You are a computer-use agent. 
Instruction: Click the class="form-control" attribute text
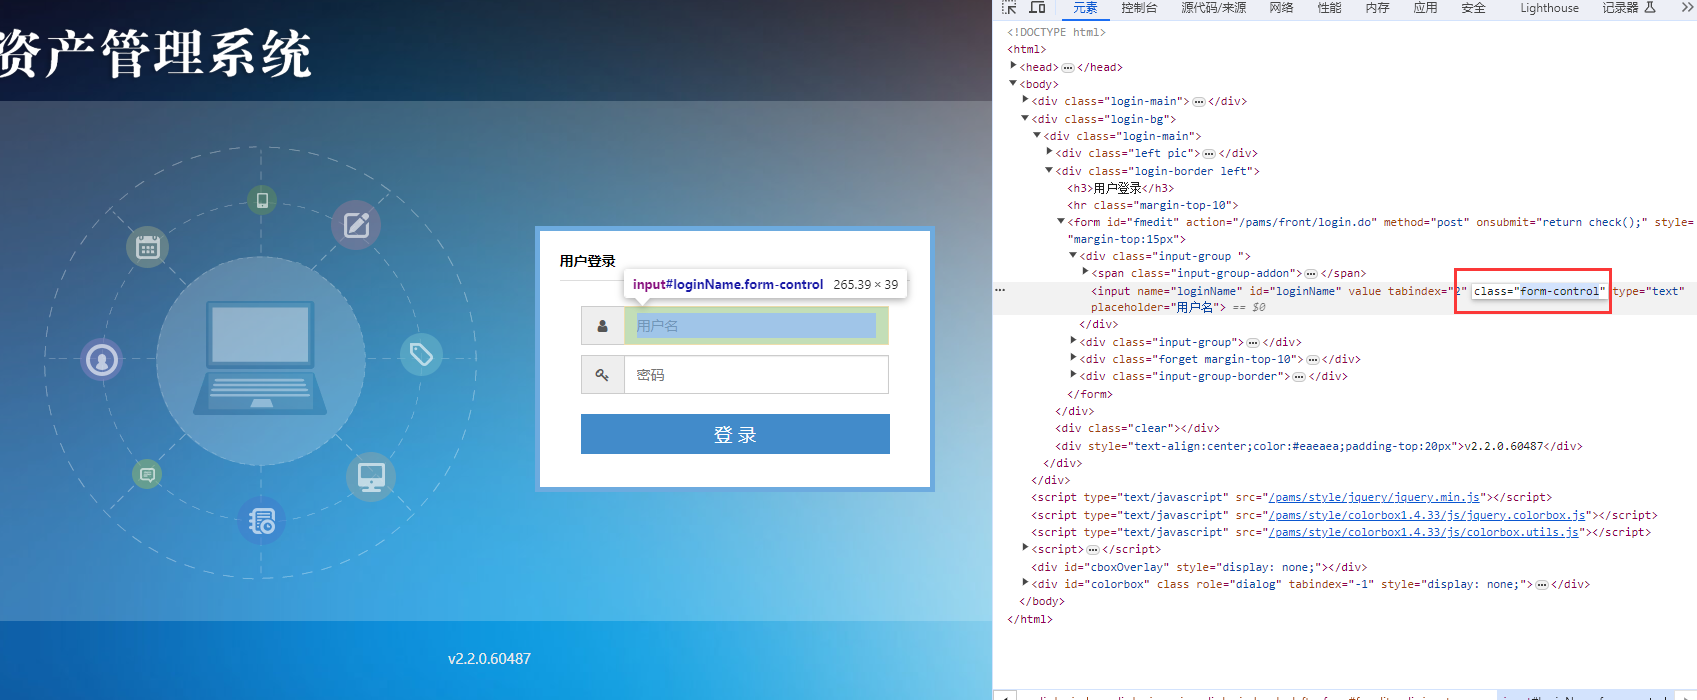(1539, 291)
